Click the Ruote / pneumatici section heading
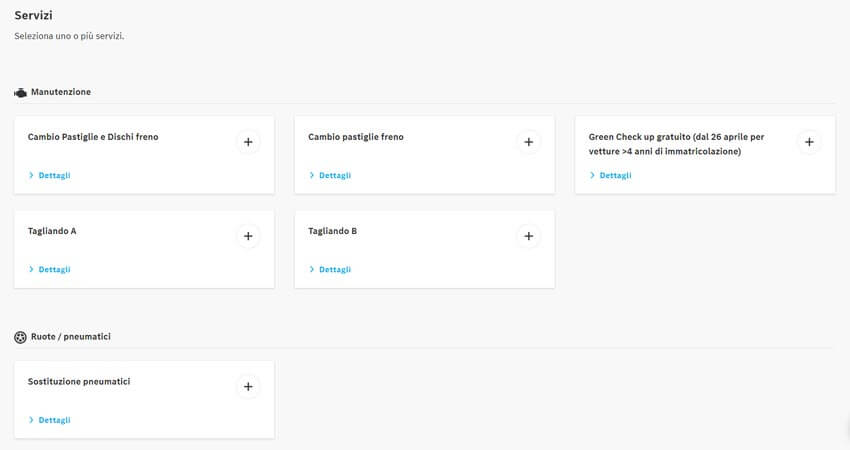Viewport: 850px width, 450px height. 71,337
